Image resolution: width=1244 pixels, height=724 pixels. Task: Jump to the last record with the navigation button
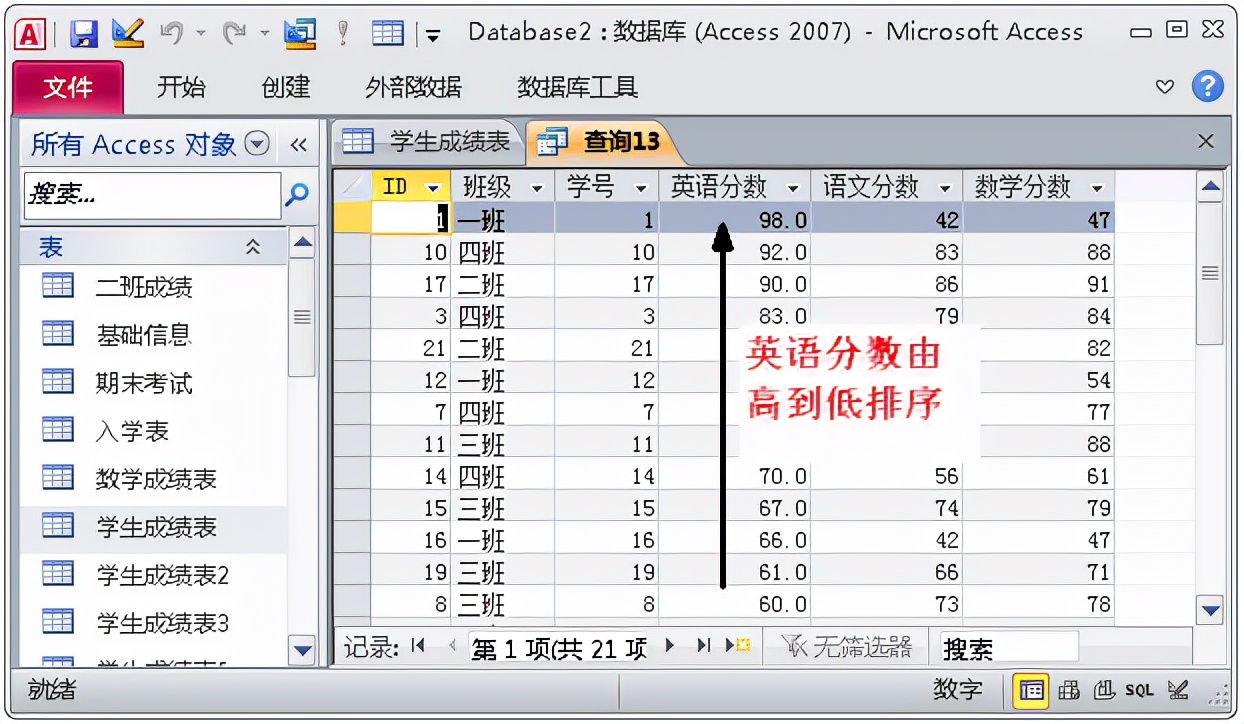click(x=703, y=646)
